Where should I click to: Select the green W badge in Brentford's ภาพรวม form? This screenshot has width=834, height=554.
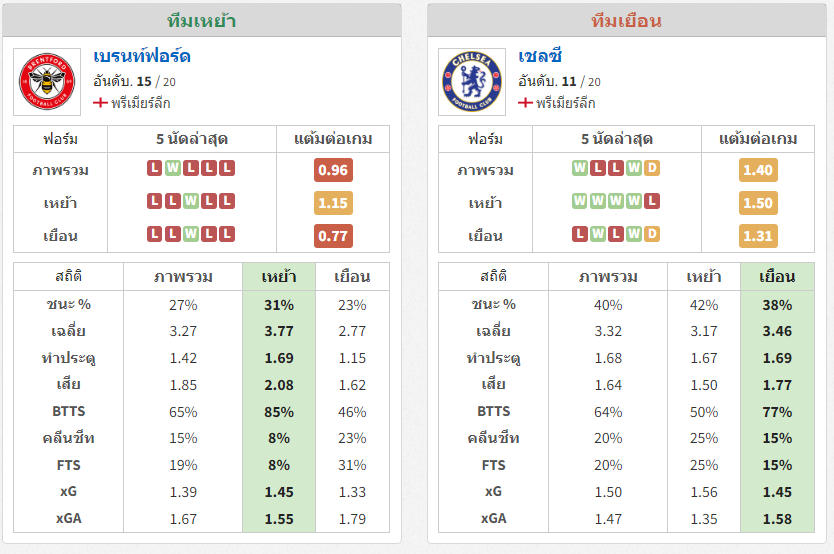click(x=173, y=169)
